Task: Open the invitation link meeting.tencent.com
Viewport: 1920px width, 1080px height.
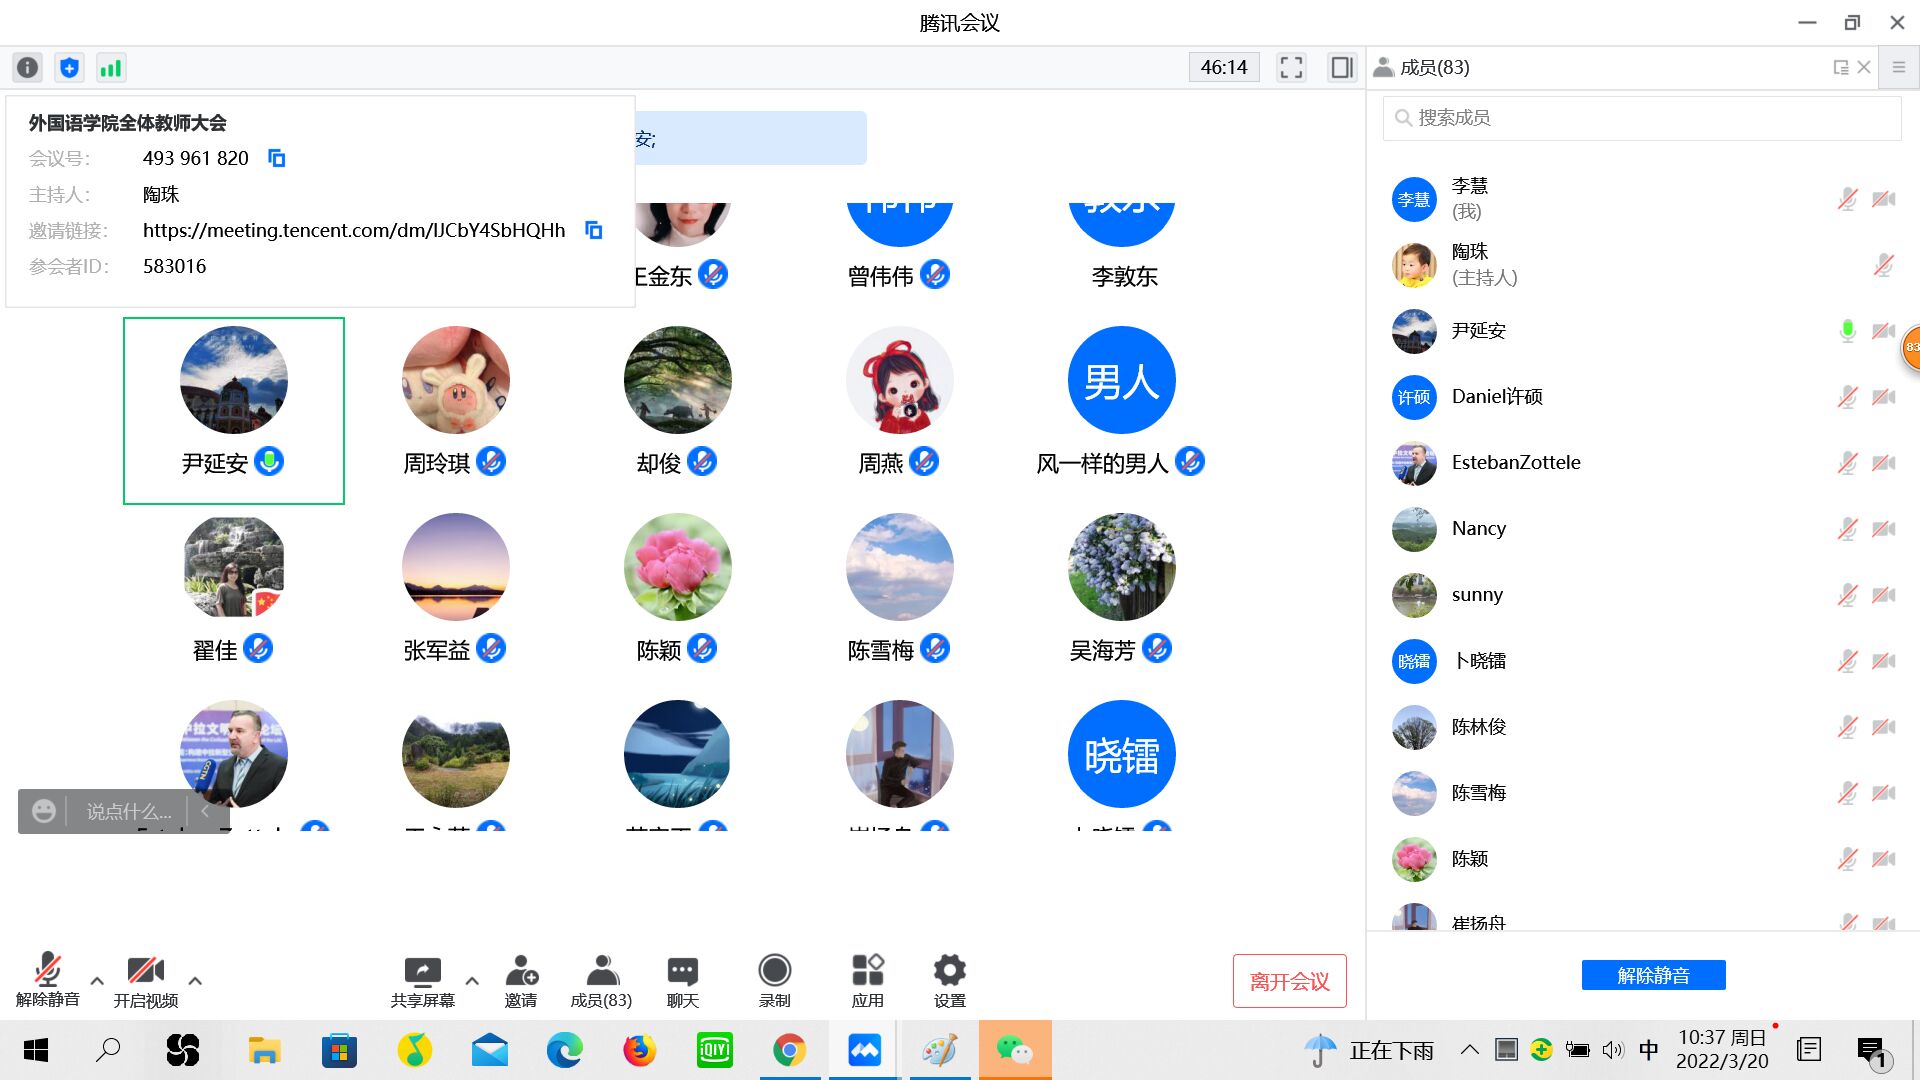Action: (354, 230)
